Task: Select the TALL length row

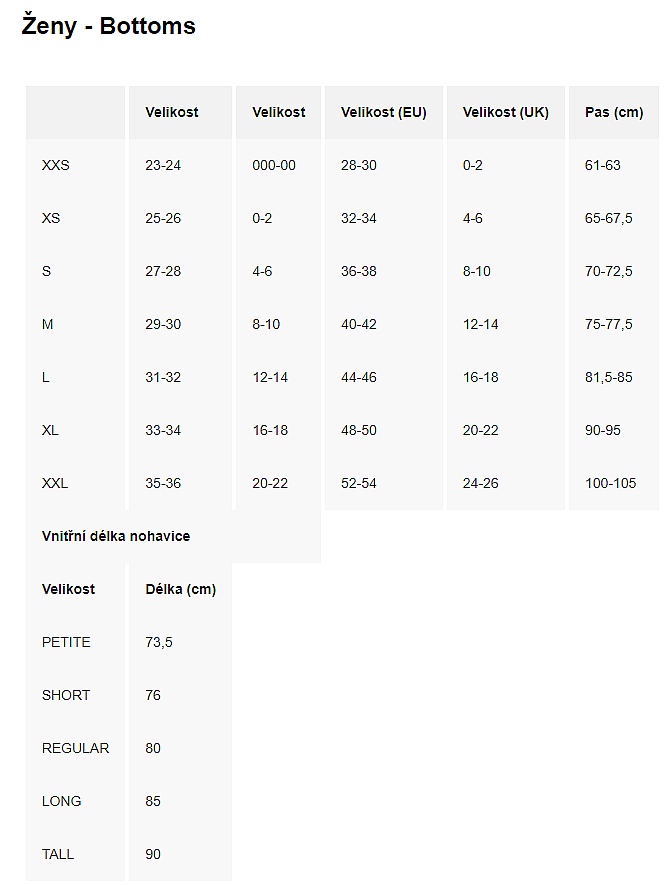Action: (58, 854)
